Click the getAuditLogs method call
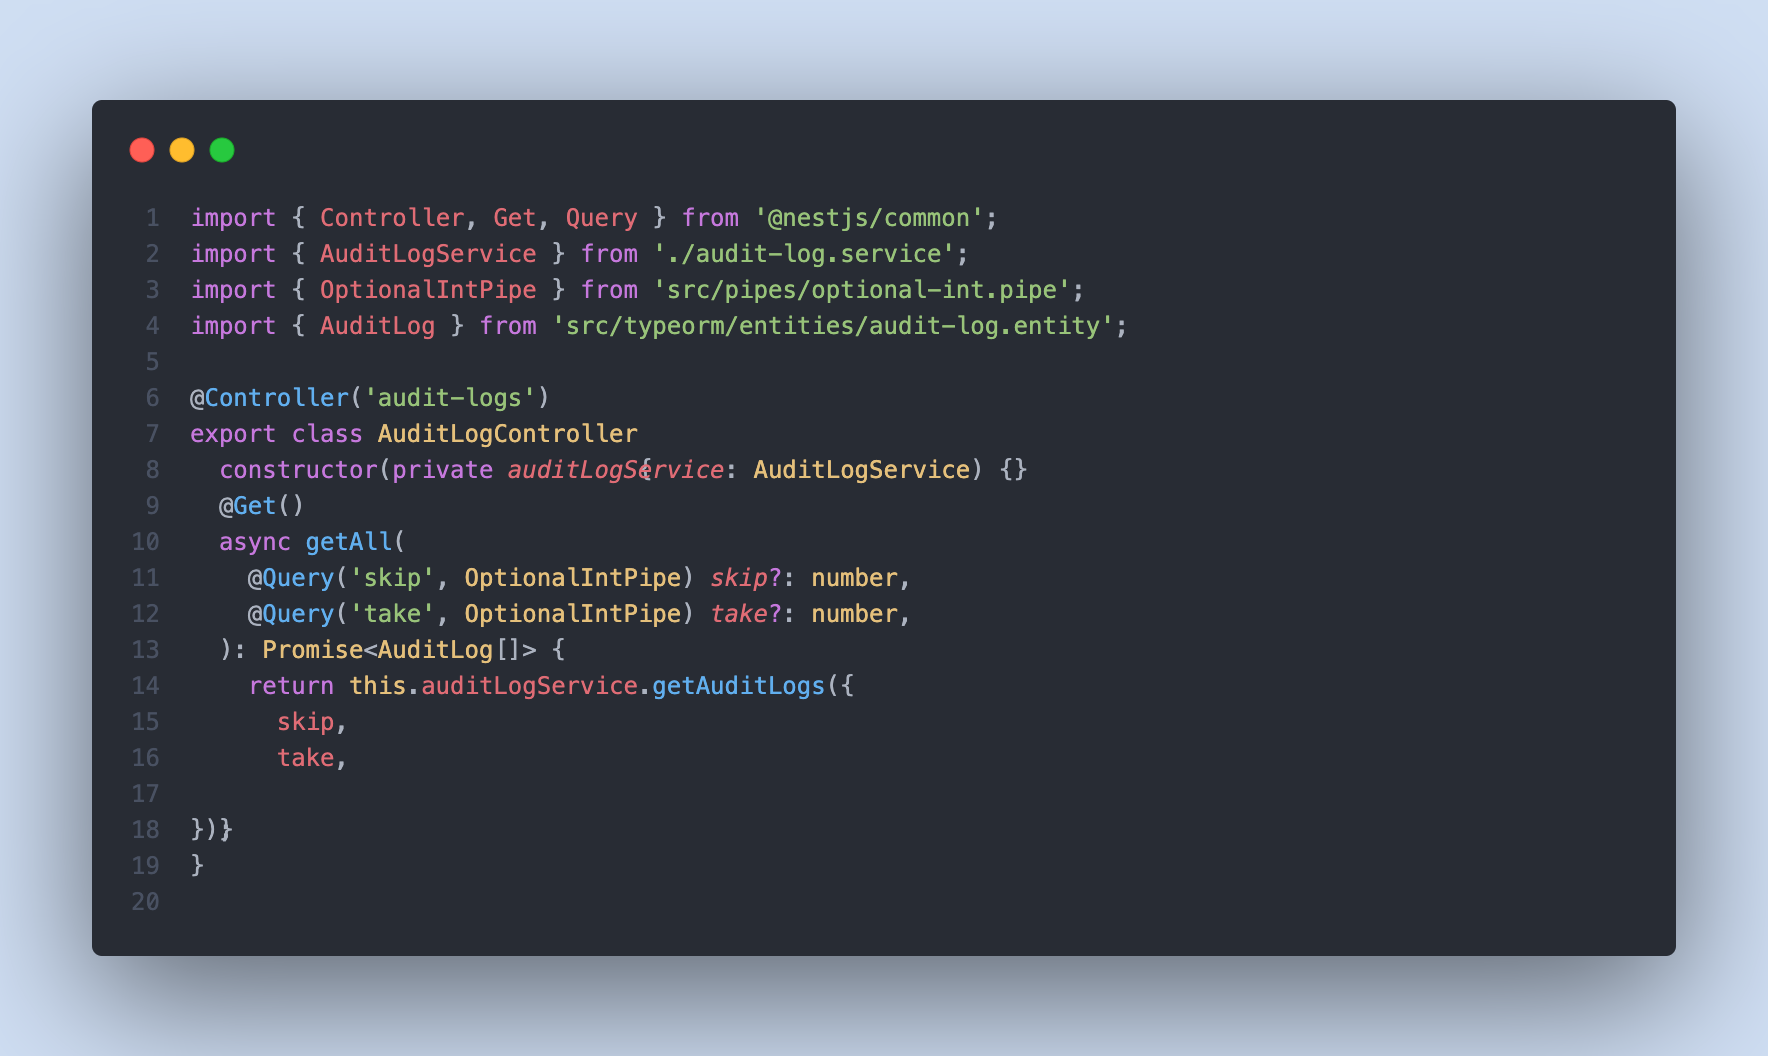Viewport: 1768px width, 1056px height. coord(738,686)
